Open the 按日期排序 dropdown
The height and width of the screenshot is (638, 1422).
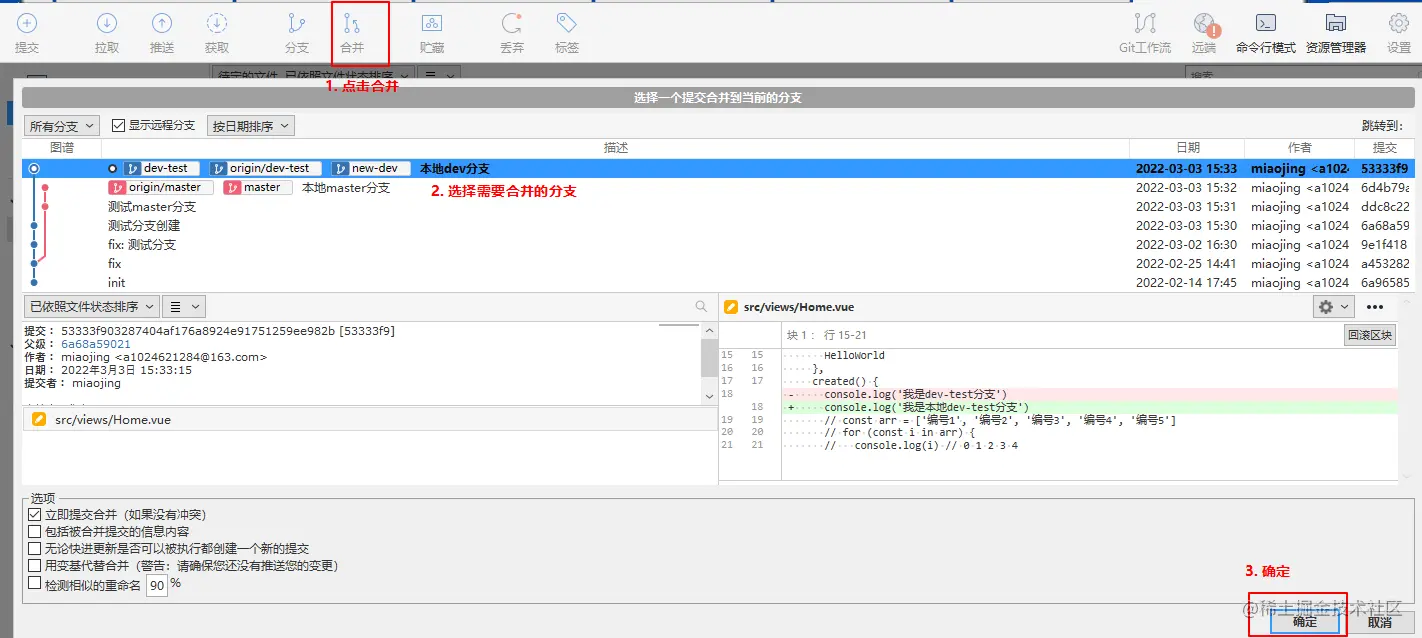pyautogui.click(x=250, y=126)
